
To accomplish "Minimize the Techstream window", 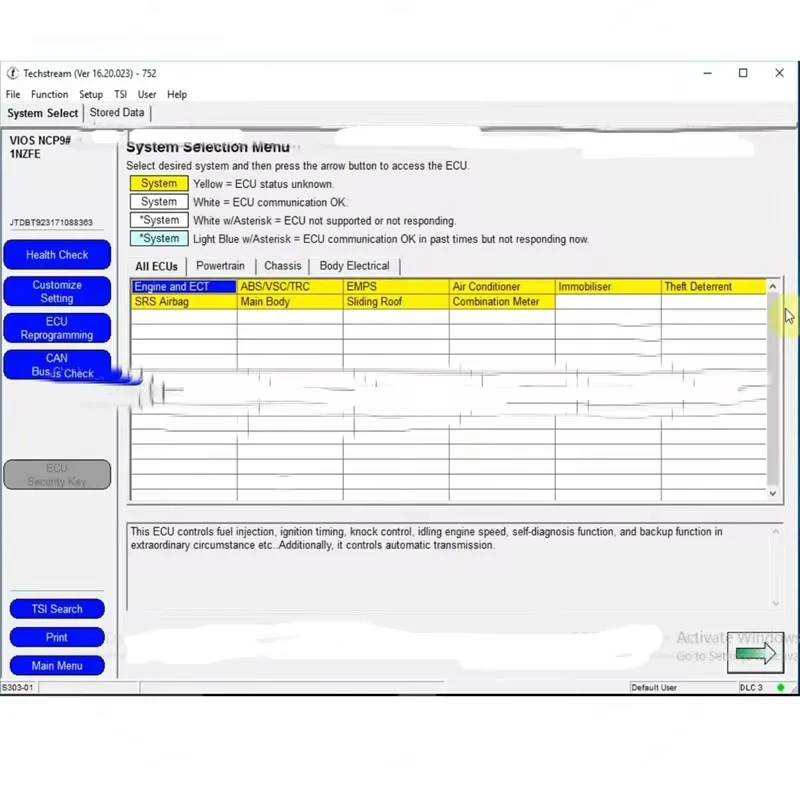I will click(x=707, y=73).
